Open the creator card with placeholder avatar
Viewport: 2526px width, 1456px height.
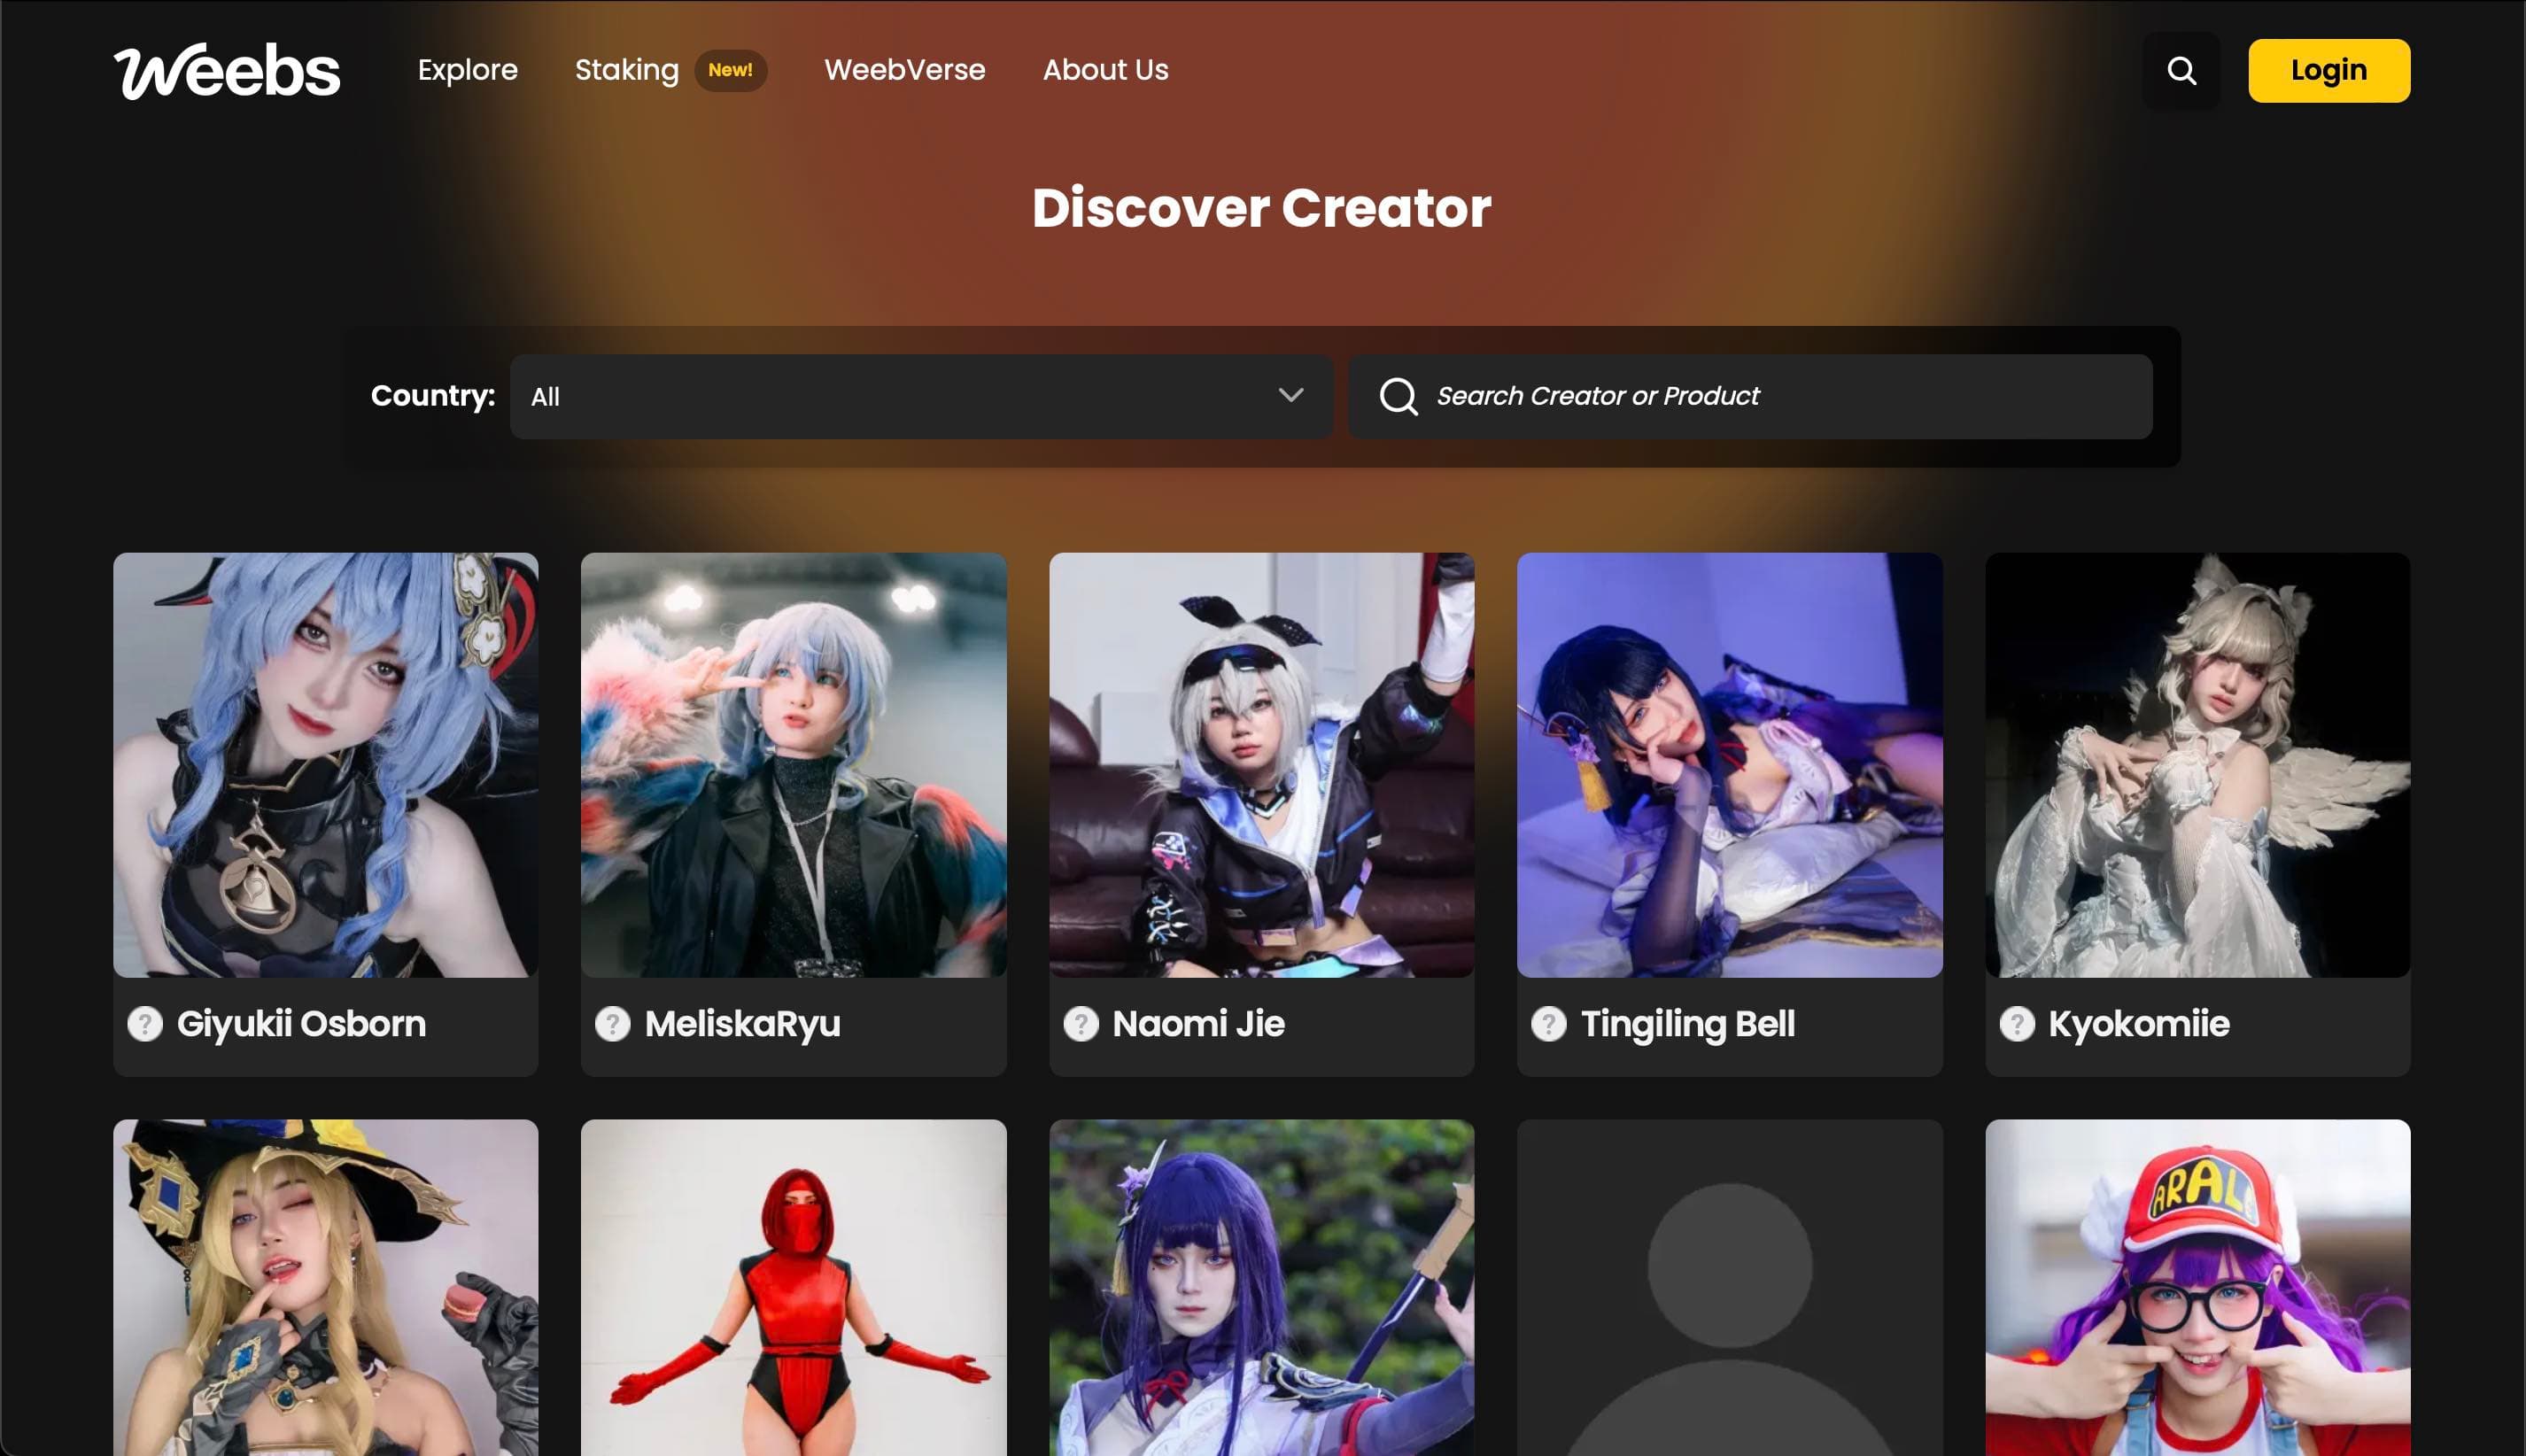(x=1730, y=1288)
